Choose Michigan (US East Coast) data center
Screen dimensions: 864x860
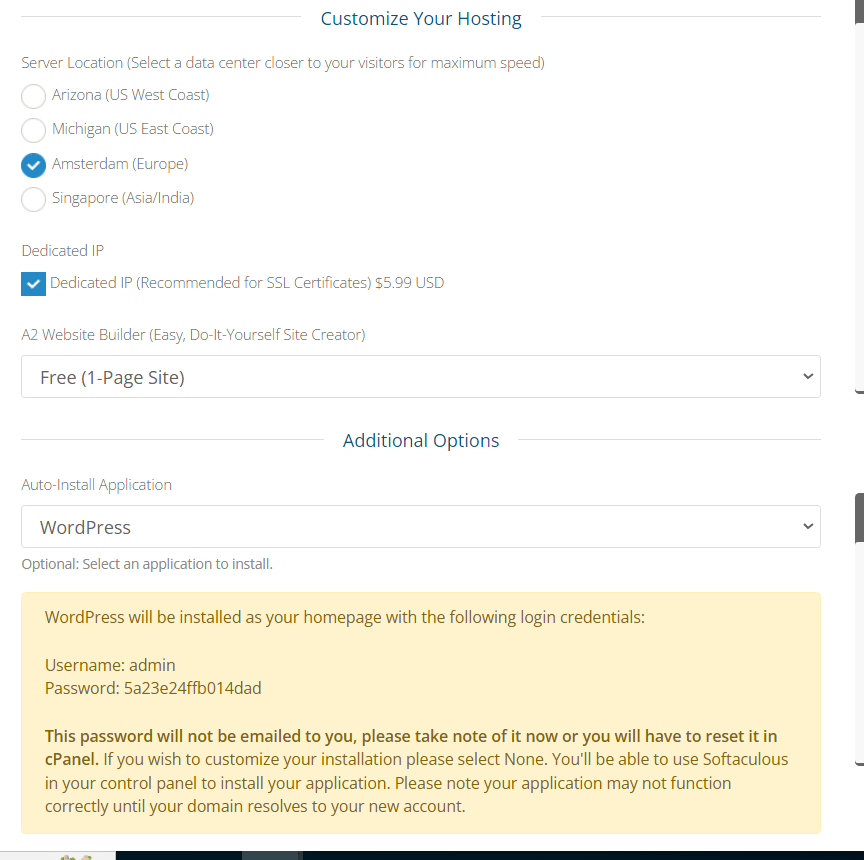(x=33, y=130)
